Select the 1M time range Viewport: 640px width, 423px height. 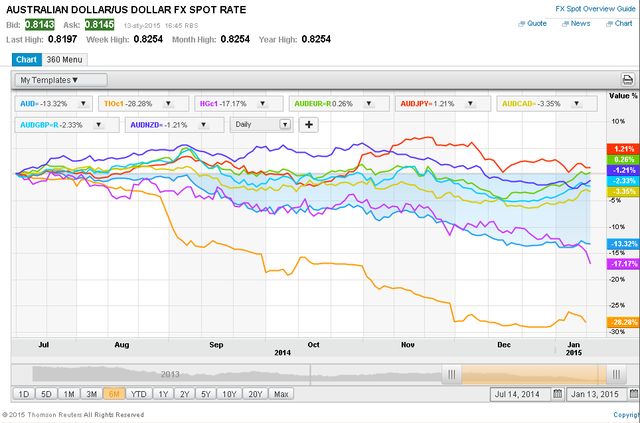69,394
